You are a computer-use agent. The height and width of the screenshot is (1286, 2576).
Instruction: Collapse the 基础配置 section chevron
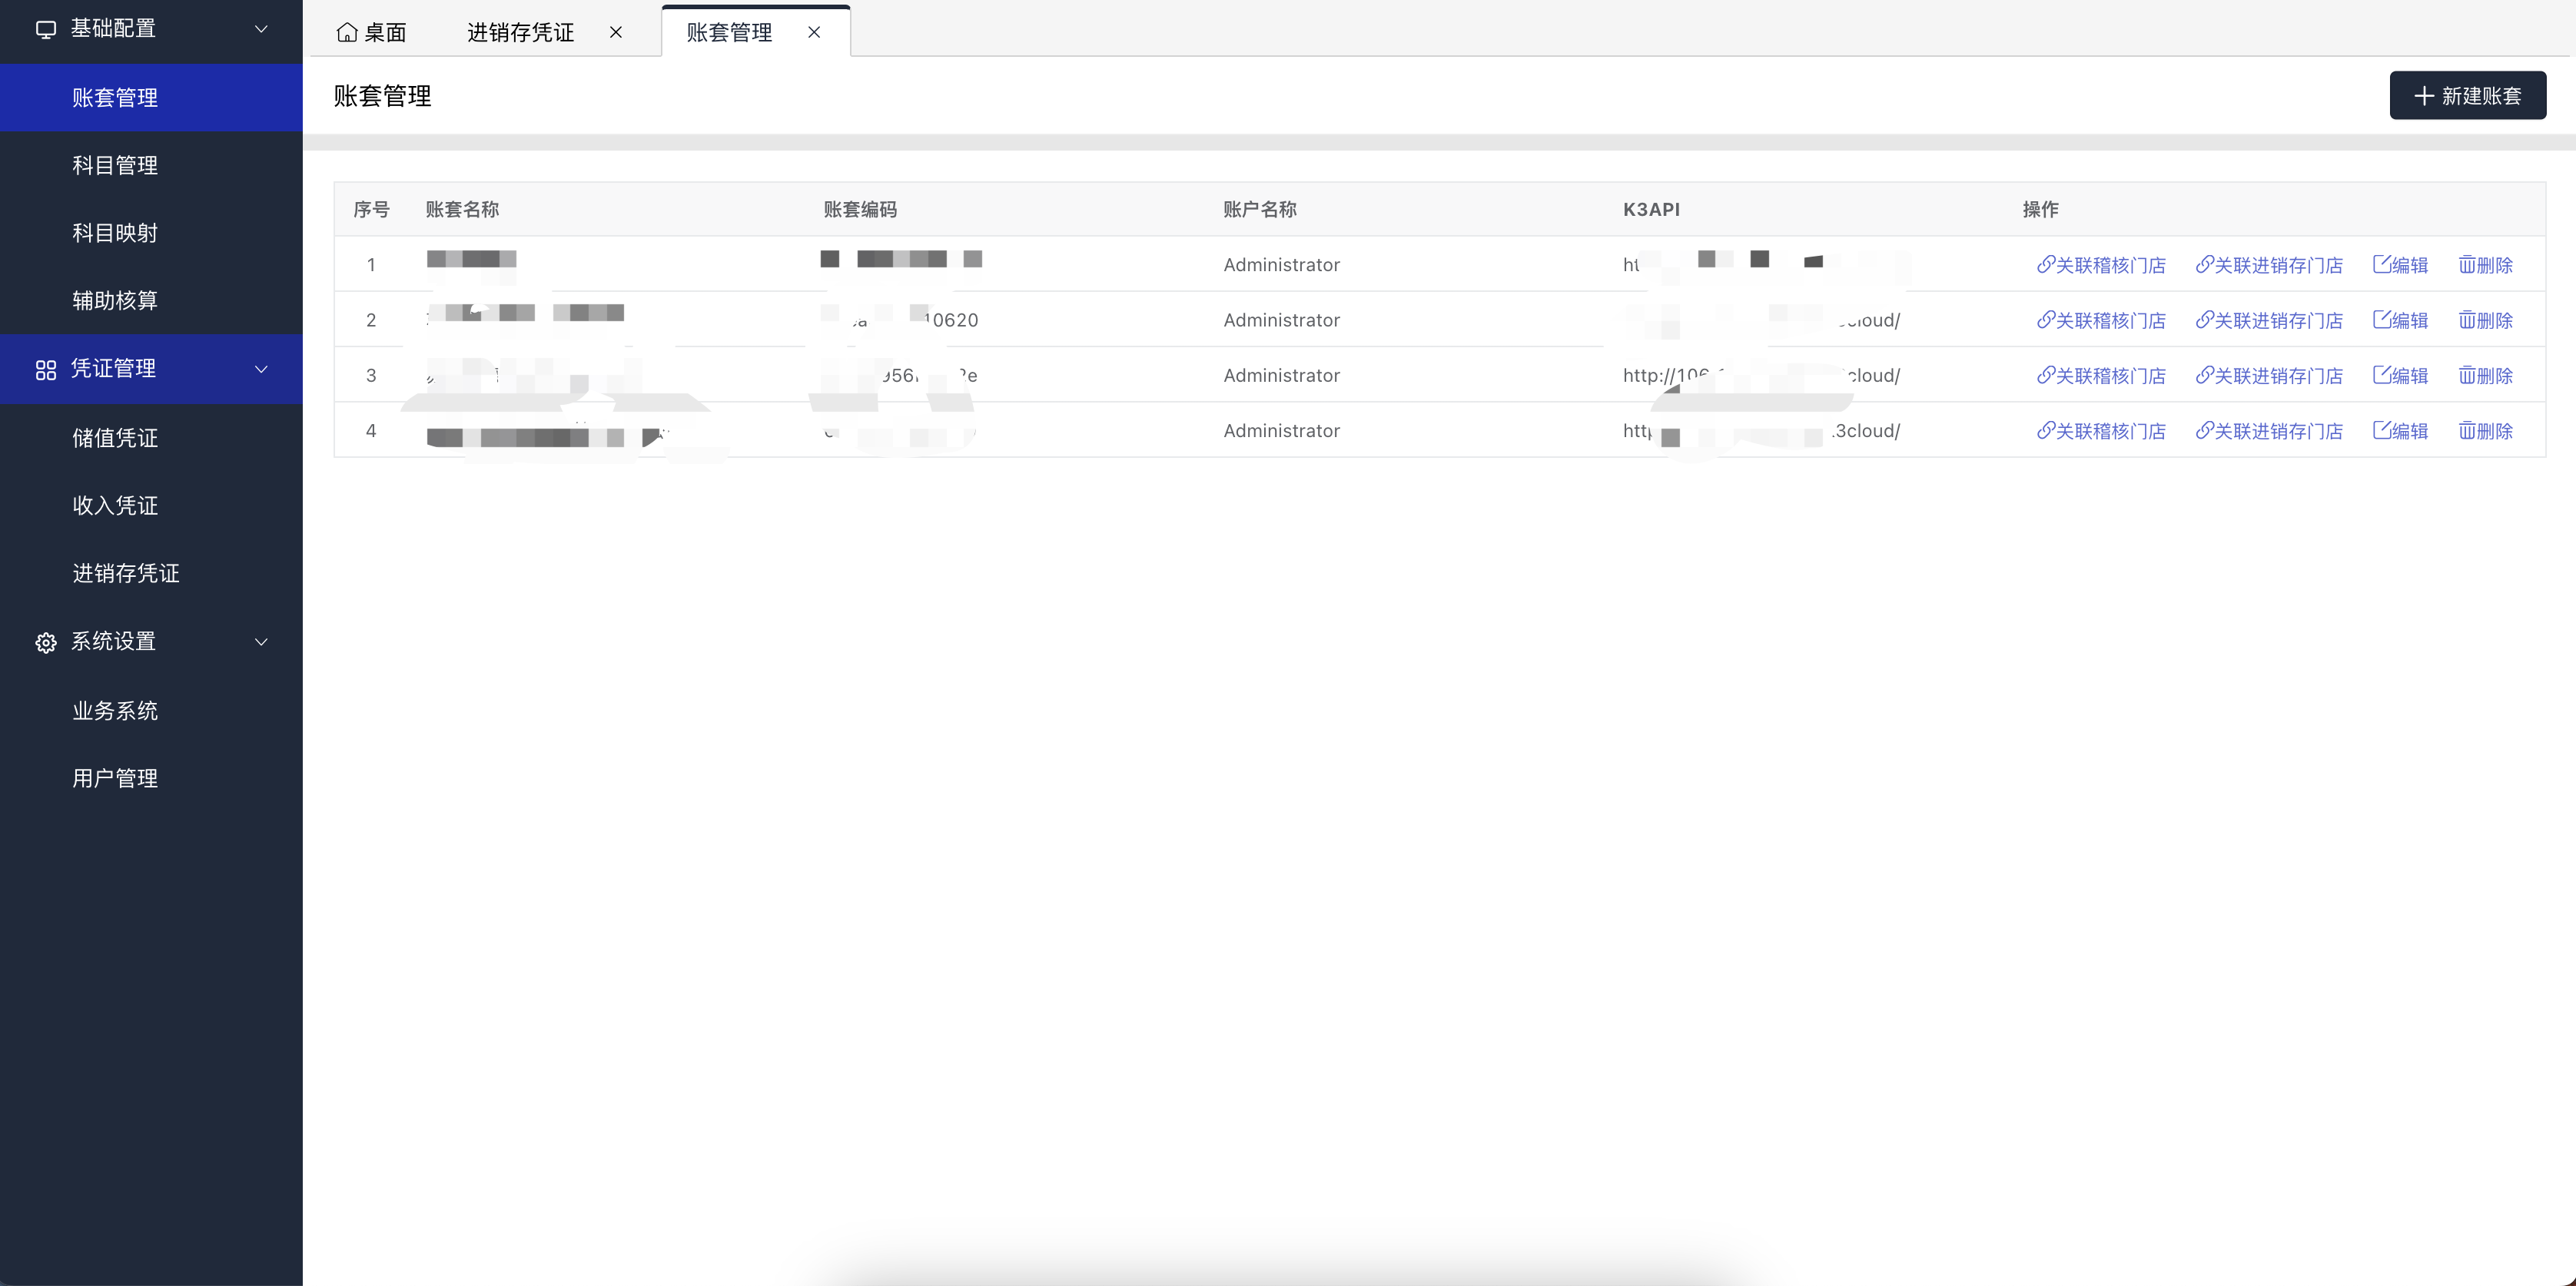261,29
